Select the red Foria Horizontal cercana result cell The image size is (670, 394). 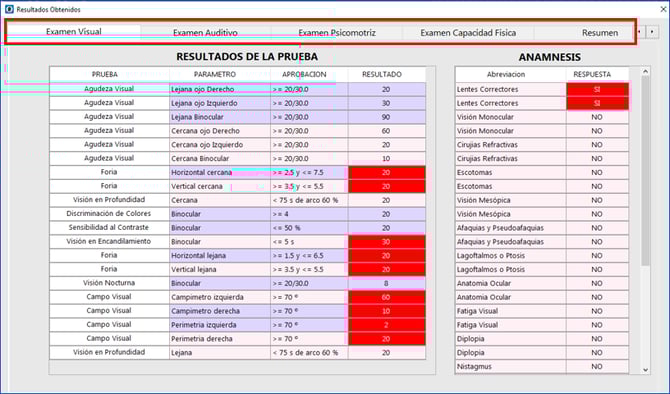(387, 173)
